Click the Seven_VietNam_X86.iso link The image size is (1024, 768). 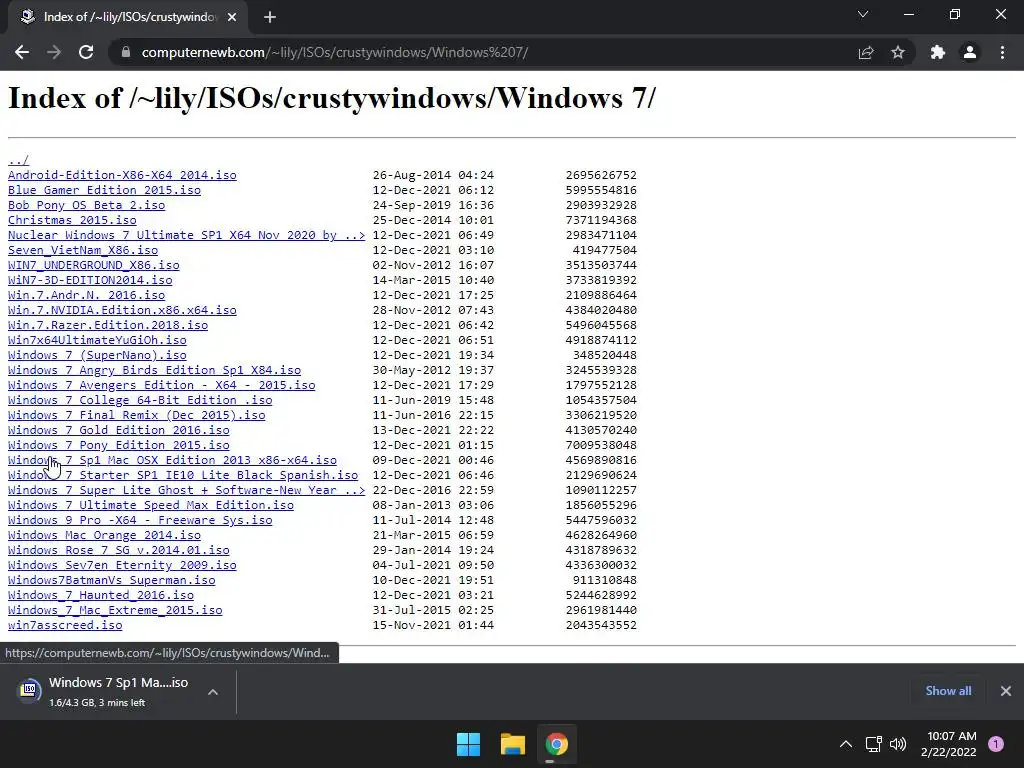[83, 250]
